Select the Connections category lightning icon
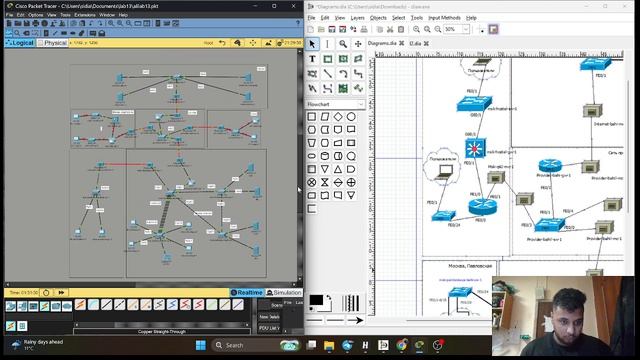Viewport: 640px width, 360px height. click(x=44, y=306)
